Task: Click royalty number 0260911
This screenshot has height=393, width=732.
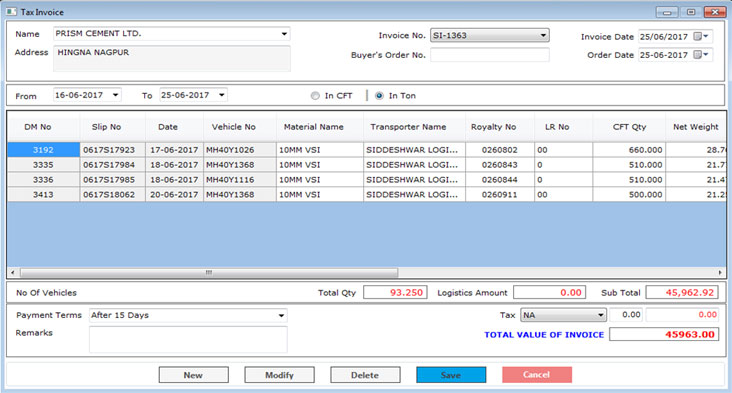Action: (500, 195)
